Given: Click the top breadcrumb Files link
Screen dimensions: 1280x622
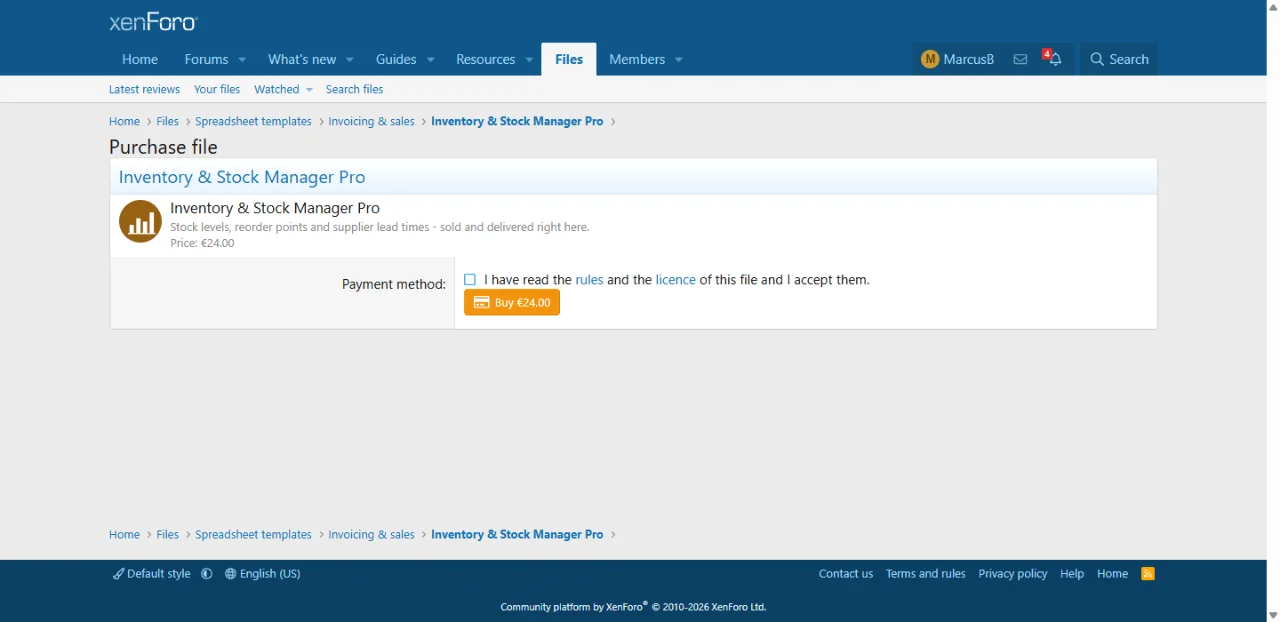Looking at the screenshot, I should (167, 121).
